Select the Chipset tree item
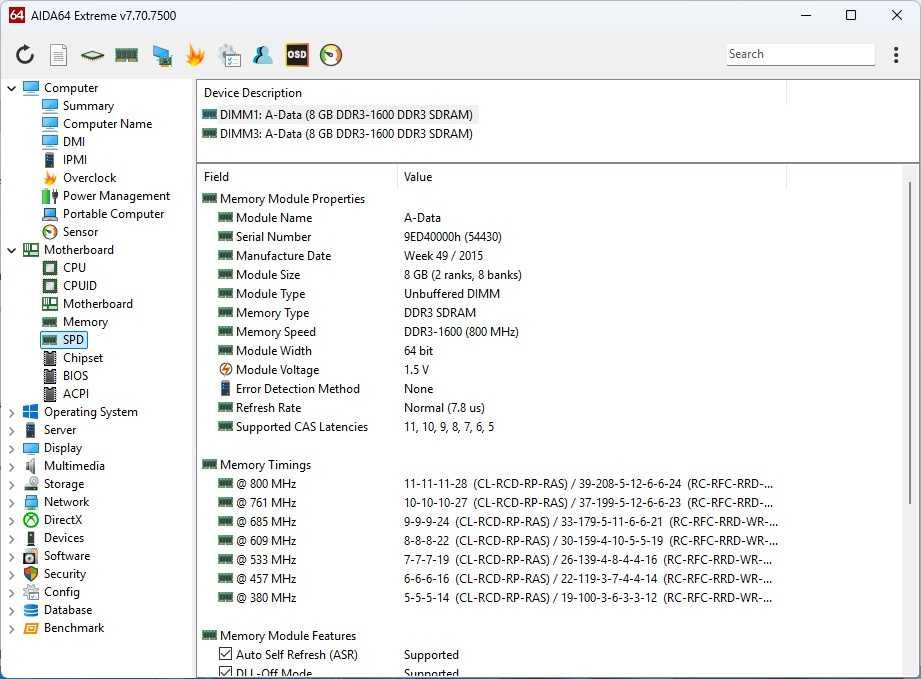 [83, 358]
